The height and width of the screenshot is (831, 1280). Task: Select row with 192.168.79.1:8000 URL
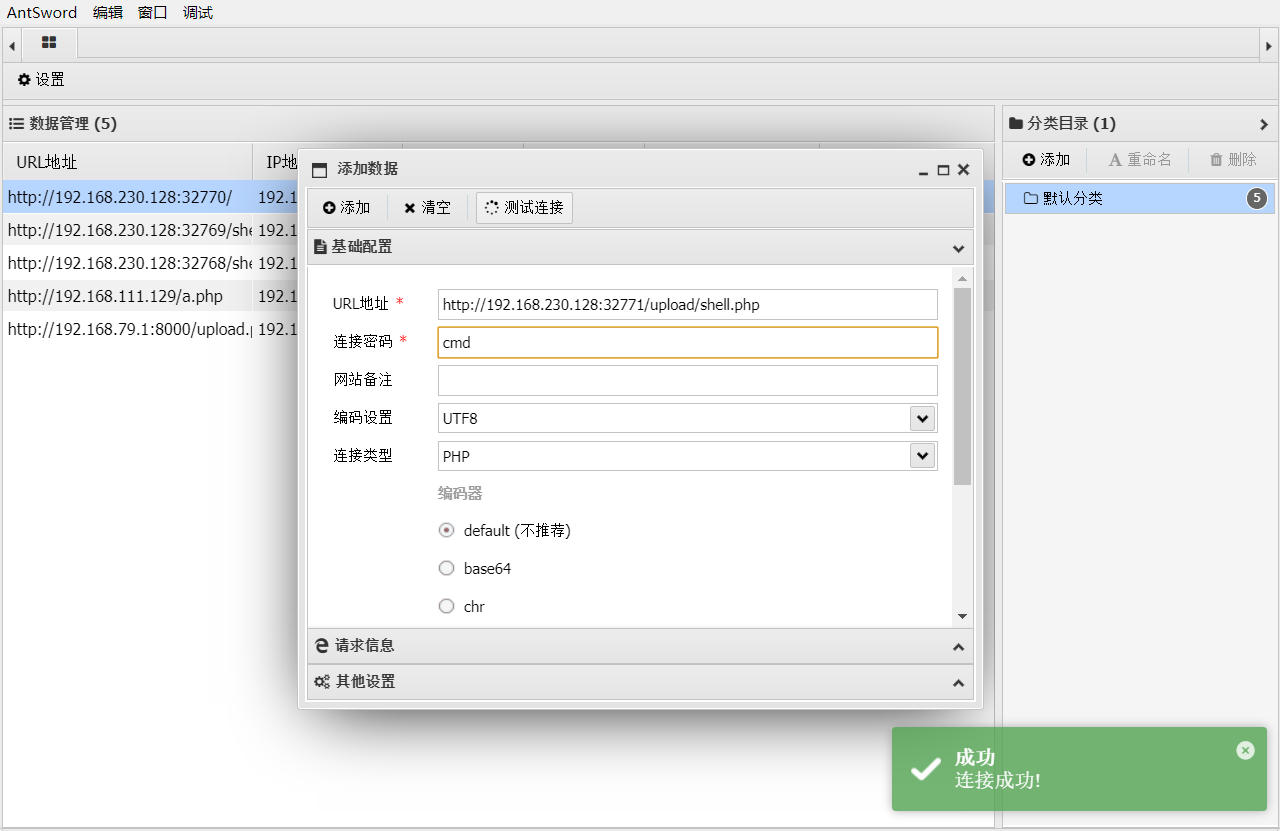[128, 329]
